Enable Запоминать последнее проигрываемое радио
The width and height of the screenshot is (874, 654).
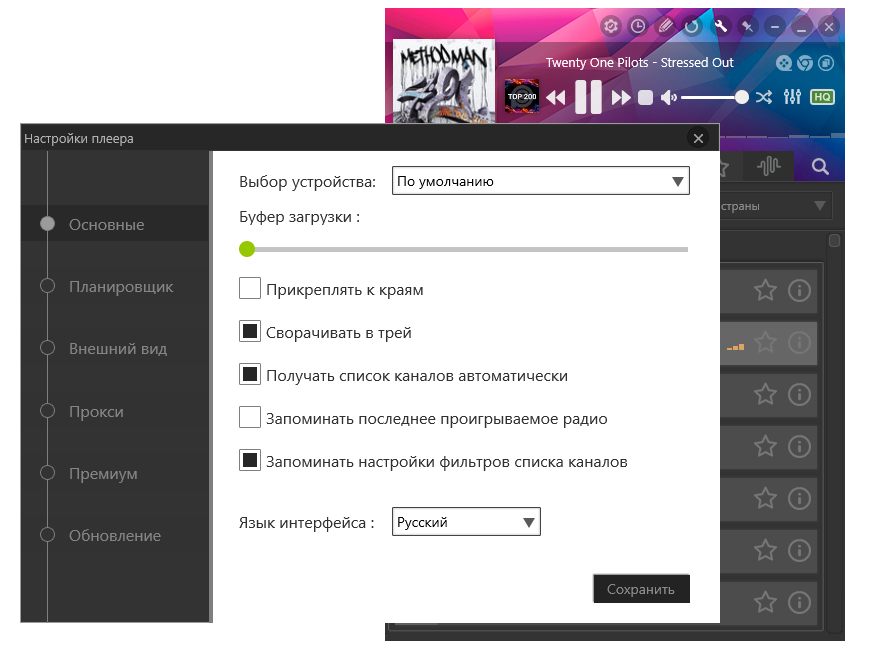point(250,418)
